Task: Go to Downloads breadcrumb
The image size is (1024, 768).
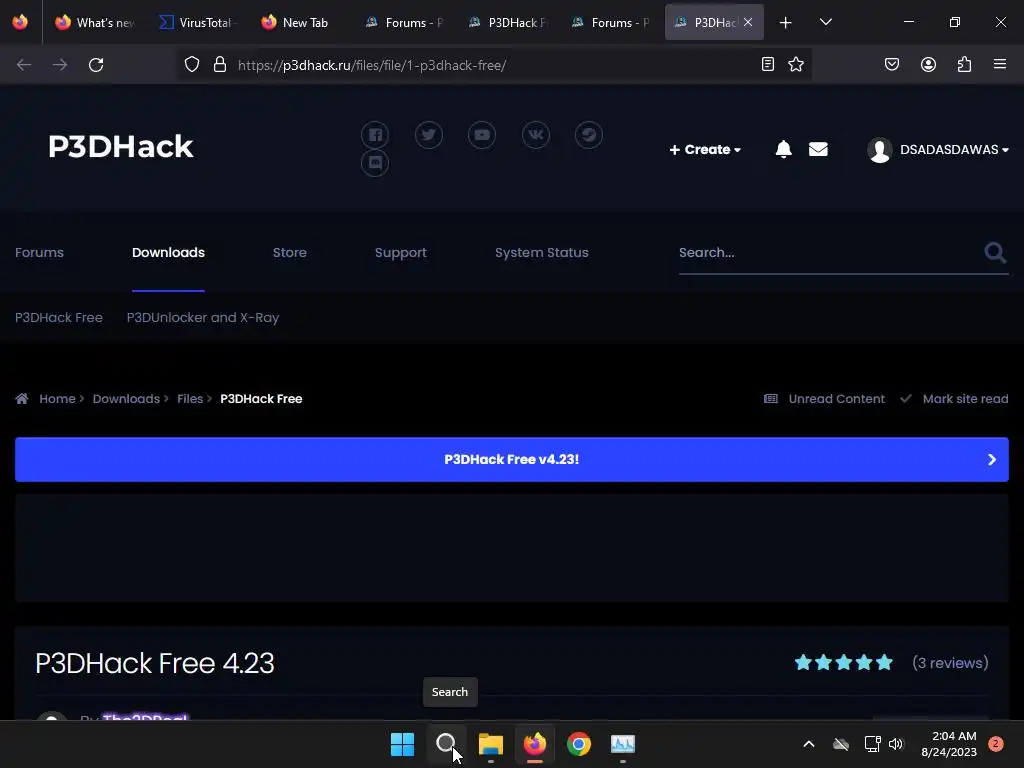Action: coord(126,398)
